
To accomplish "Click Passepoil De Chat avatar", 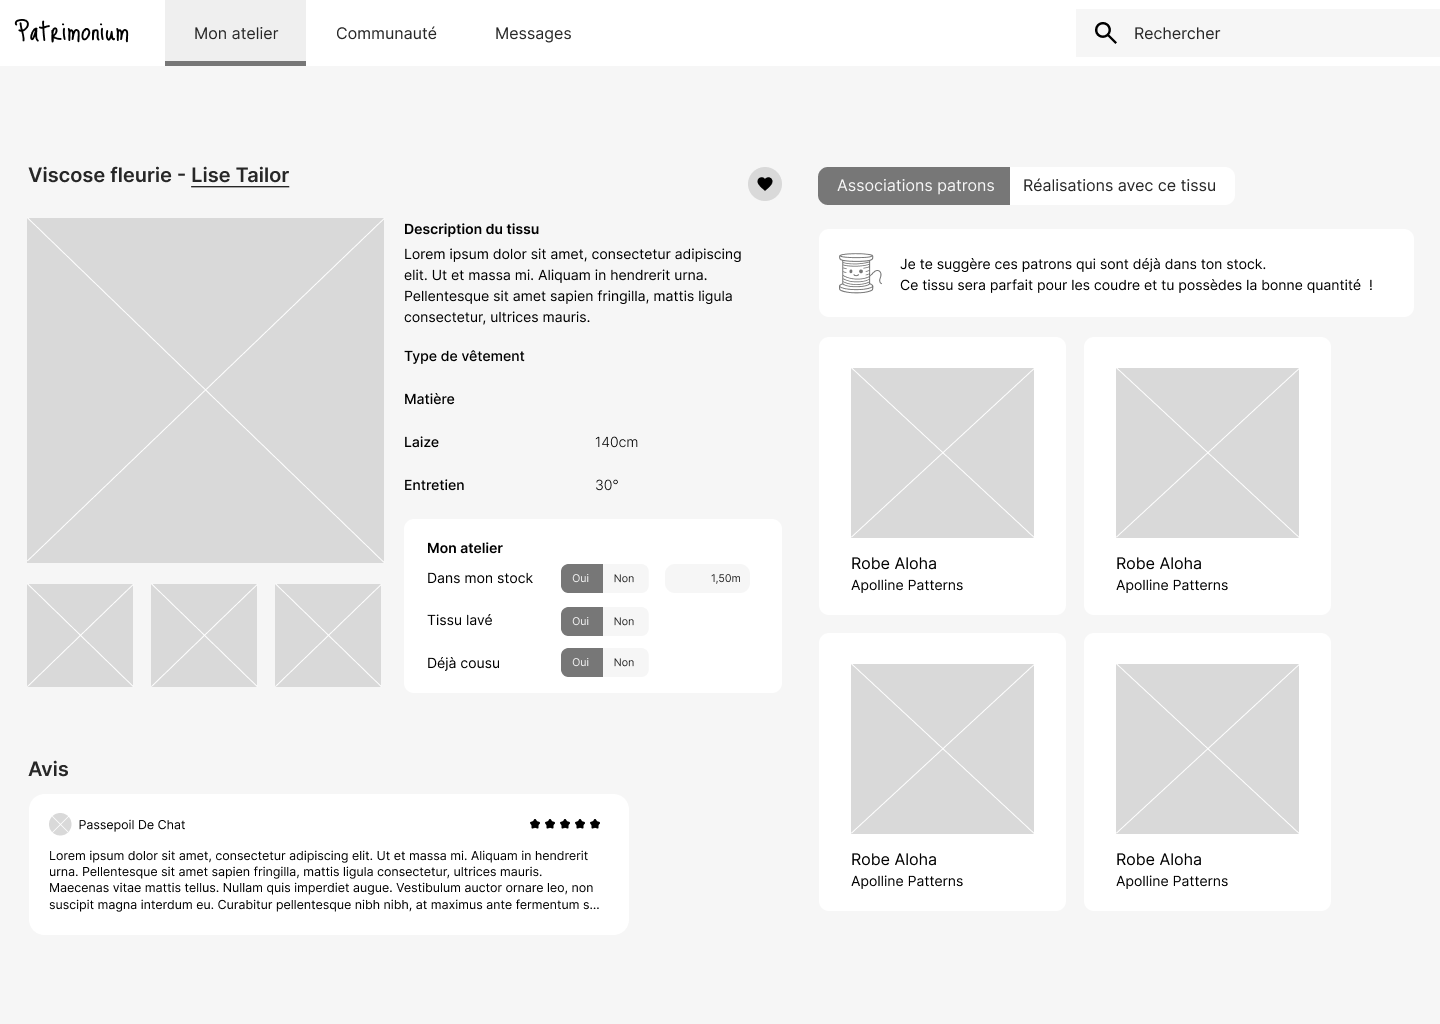I will [60, 824].
